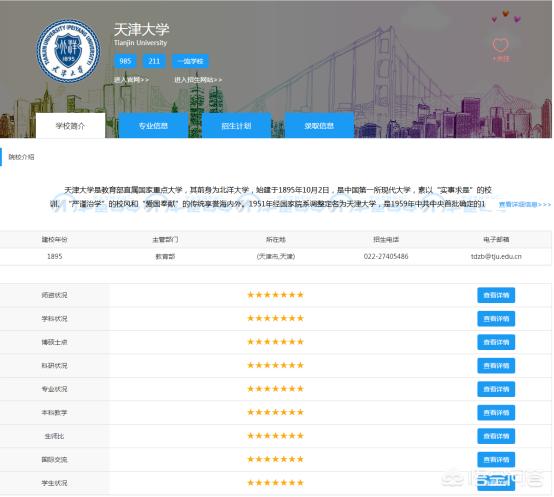Image resolution: width=554 pixels, height=497 pixels.
Task: Click the 国际交流 row label
Action: 54,460
